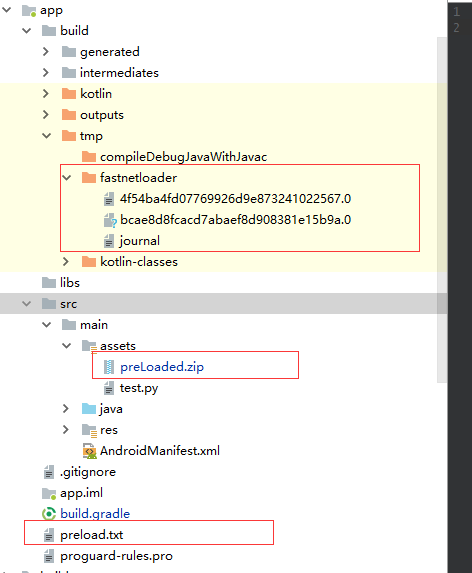This screenshot has height=573, width=472.
Task: Expand the kotlin folder arrow
Action: point(46,94)
